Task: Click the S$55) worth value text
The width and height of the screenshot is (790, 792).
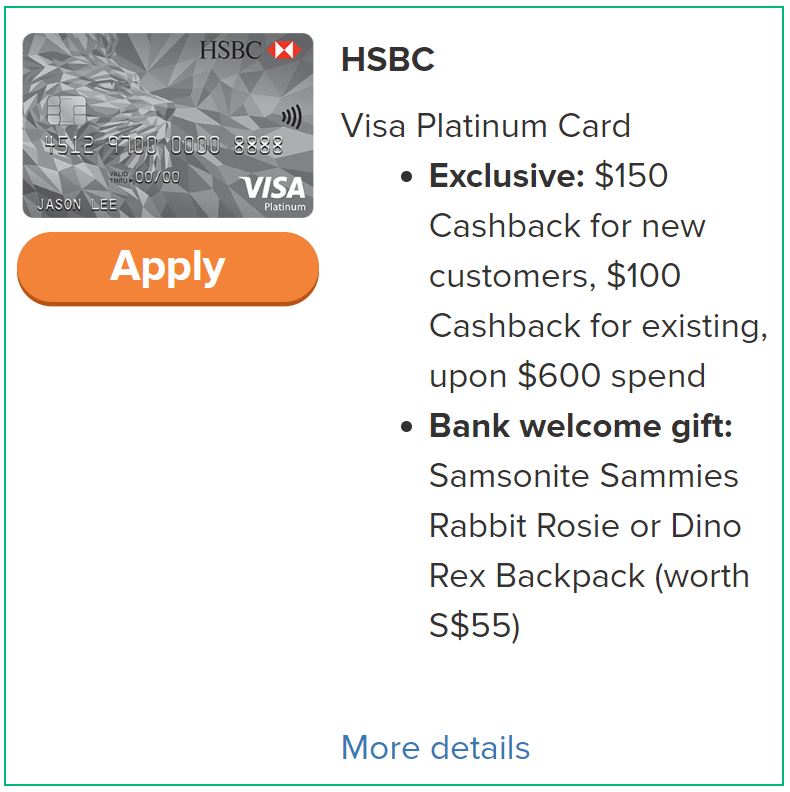Action: [x=474, y=626]
